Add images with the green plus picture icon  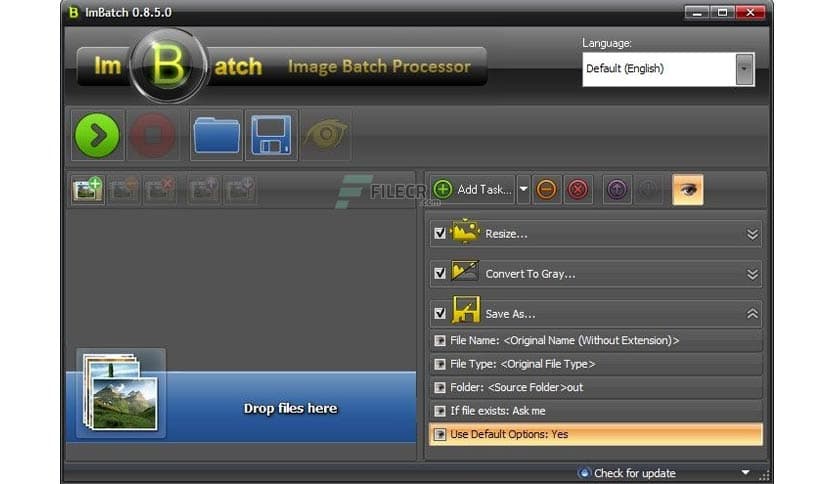(87, 189)
